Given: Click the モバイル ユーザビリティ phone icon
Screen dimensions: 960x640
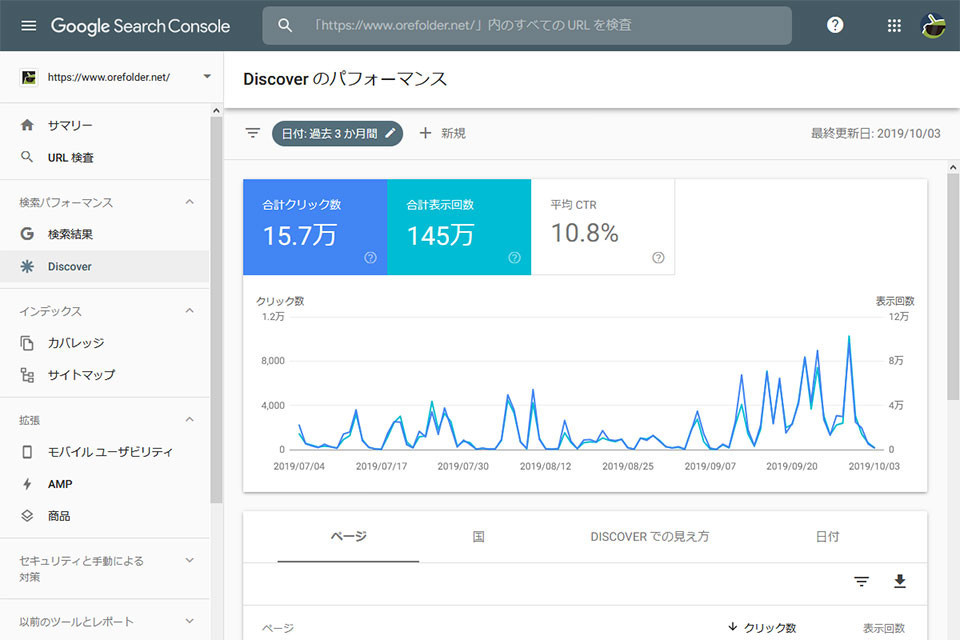Looking at the screenshot, I should point(27,452).
